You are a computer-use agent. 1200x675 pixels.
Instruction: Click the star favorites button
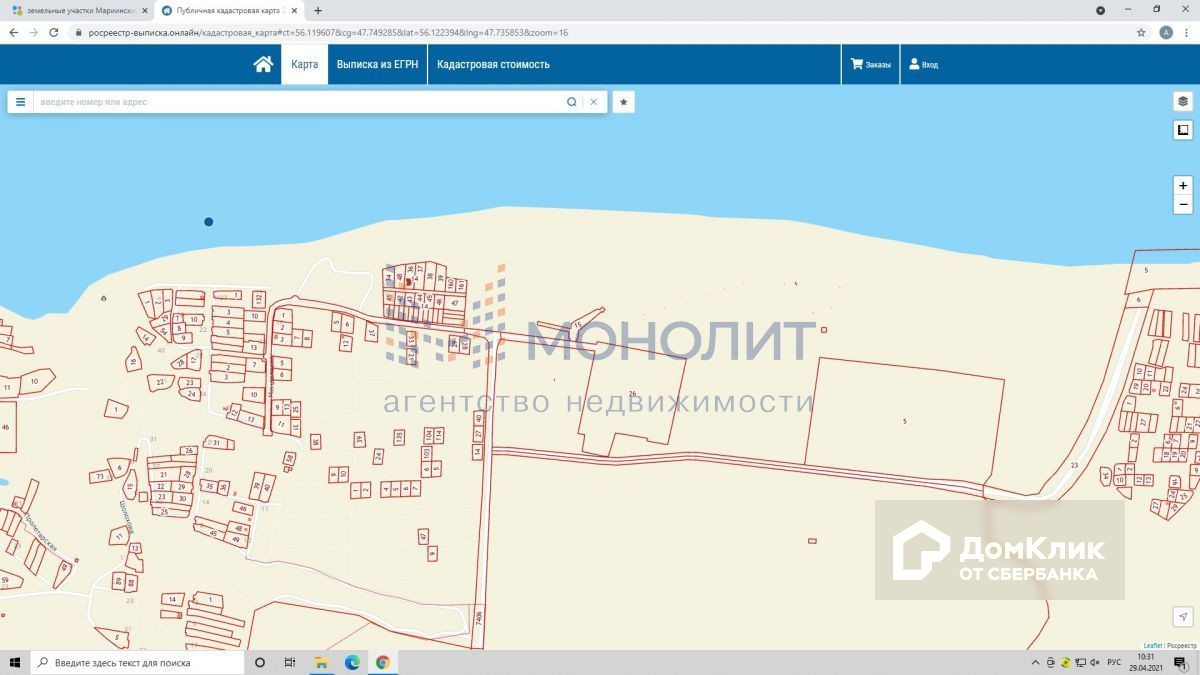coord(623,102)
